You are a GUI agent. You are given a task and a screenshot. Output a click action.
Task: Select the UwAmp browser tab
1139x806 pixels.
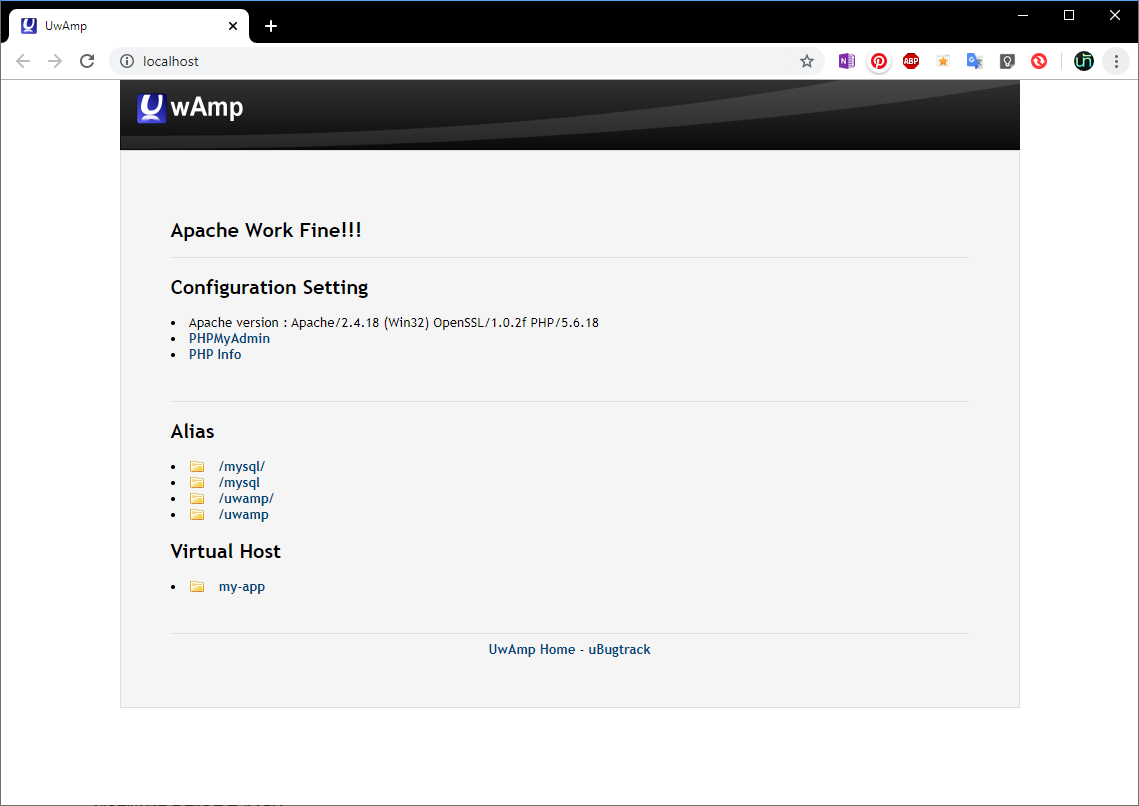click(x=129, y=26)
